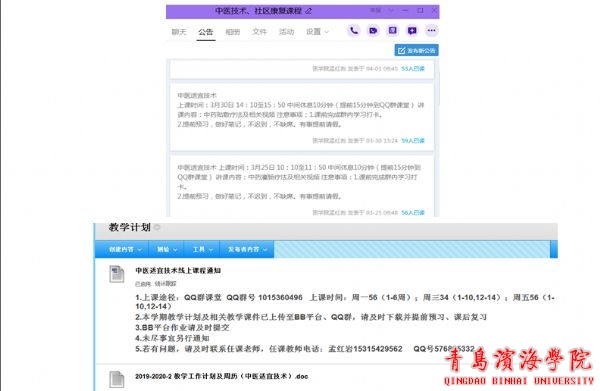
Task: Select the 公告 tab
Action: (205, 32)
